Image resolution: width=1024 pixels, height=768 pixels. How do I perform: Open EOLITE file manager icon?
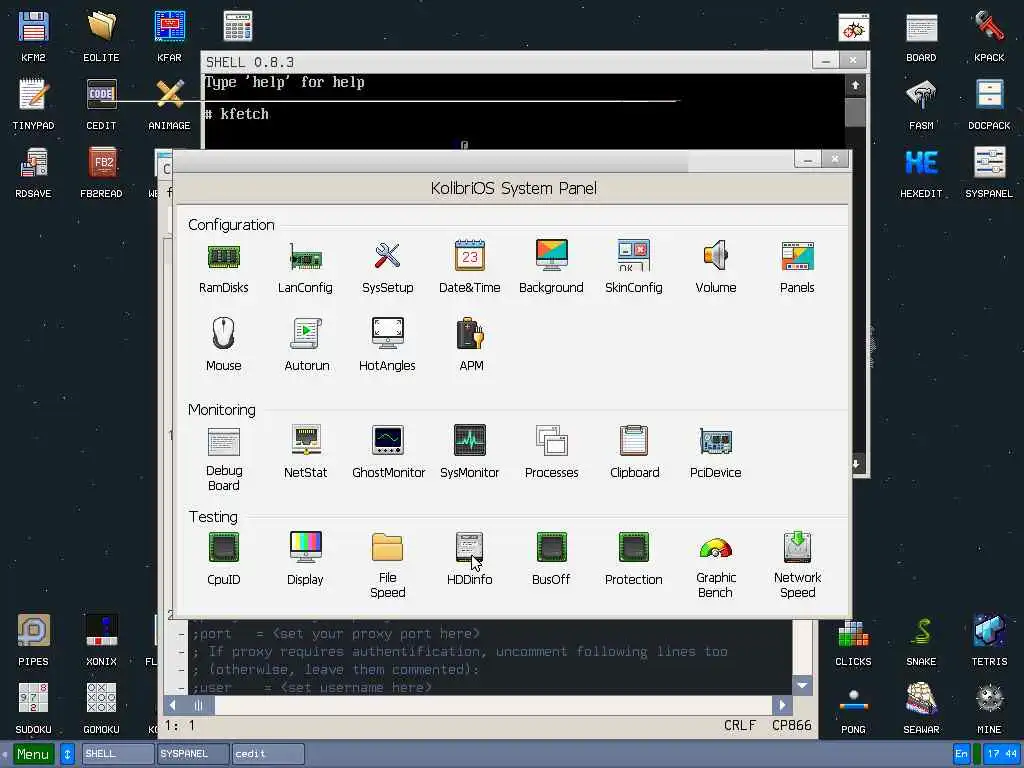[101, 37]
